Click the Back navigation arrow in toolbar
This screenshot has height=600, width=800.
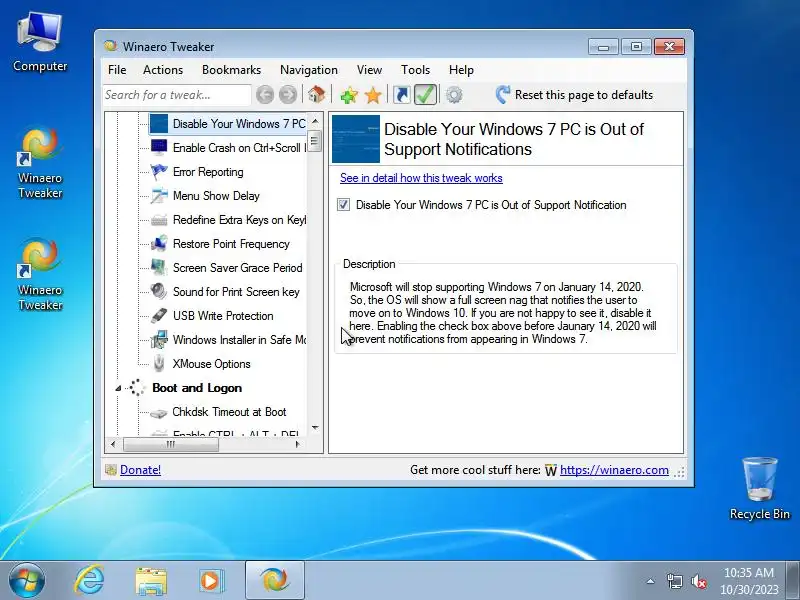point(265,95)
